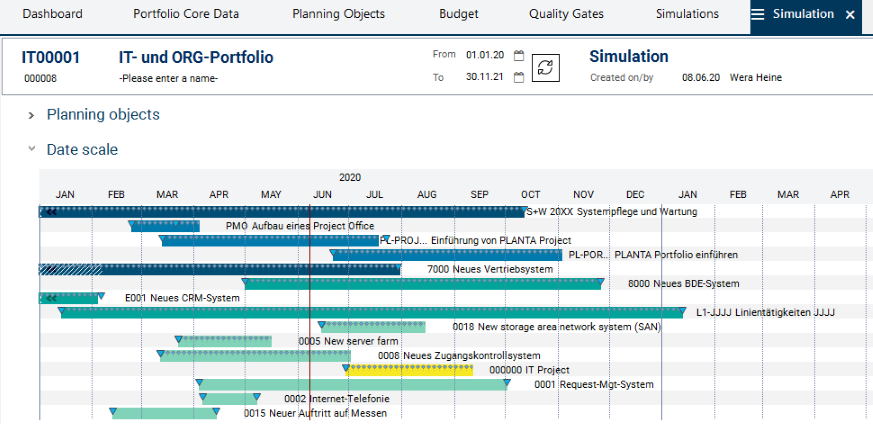Screen dimensions: 873x424
Task: Select the yellow 000000 IT Project bar
Action: tap(410, 370)
